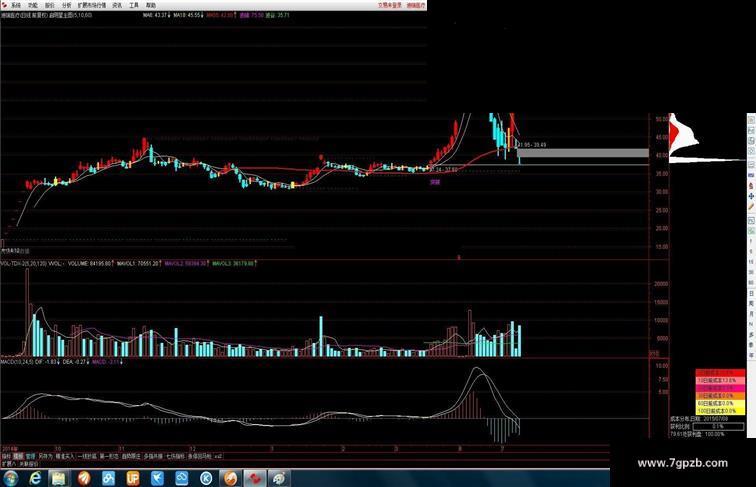The width and height of the screenshot is (756, 487).
Task: Open the 资讯 menu
Action: (117, 5)
